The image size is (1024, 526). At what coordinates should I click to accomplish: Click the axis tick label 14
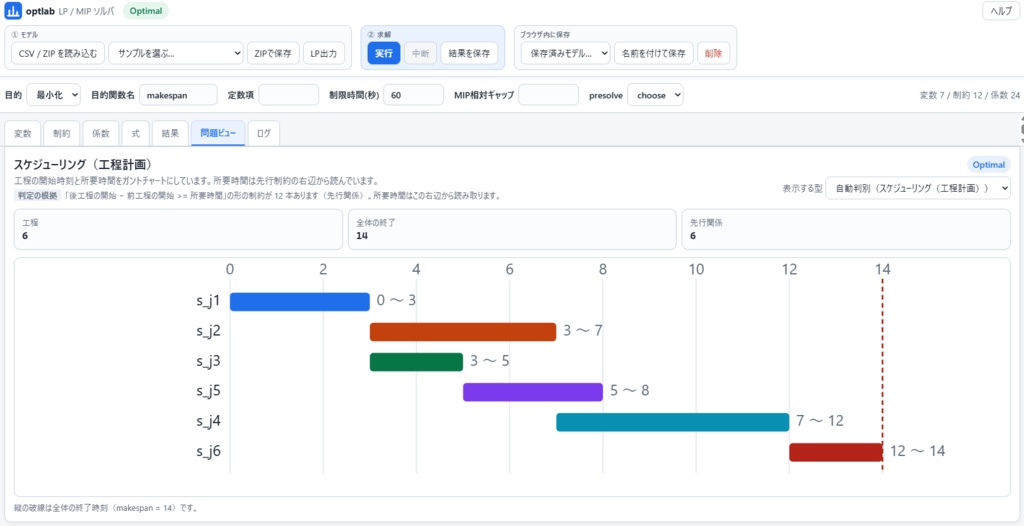click(x=883, y=269)
